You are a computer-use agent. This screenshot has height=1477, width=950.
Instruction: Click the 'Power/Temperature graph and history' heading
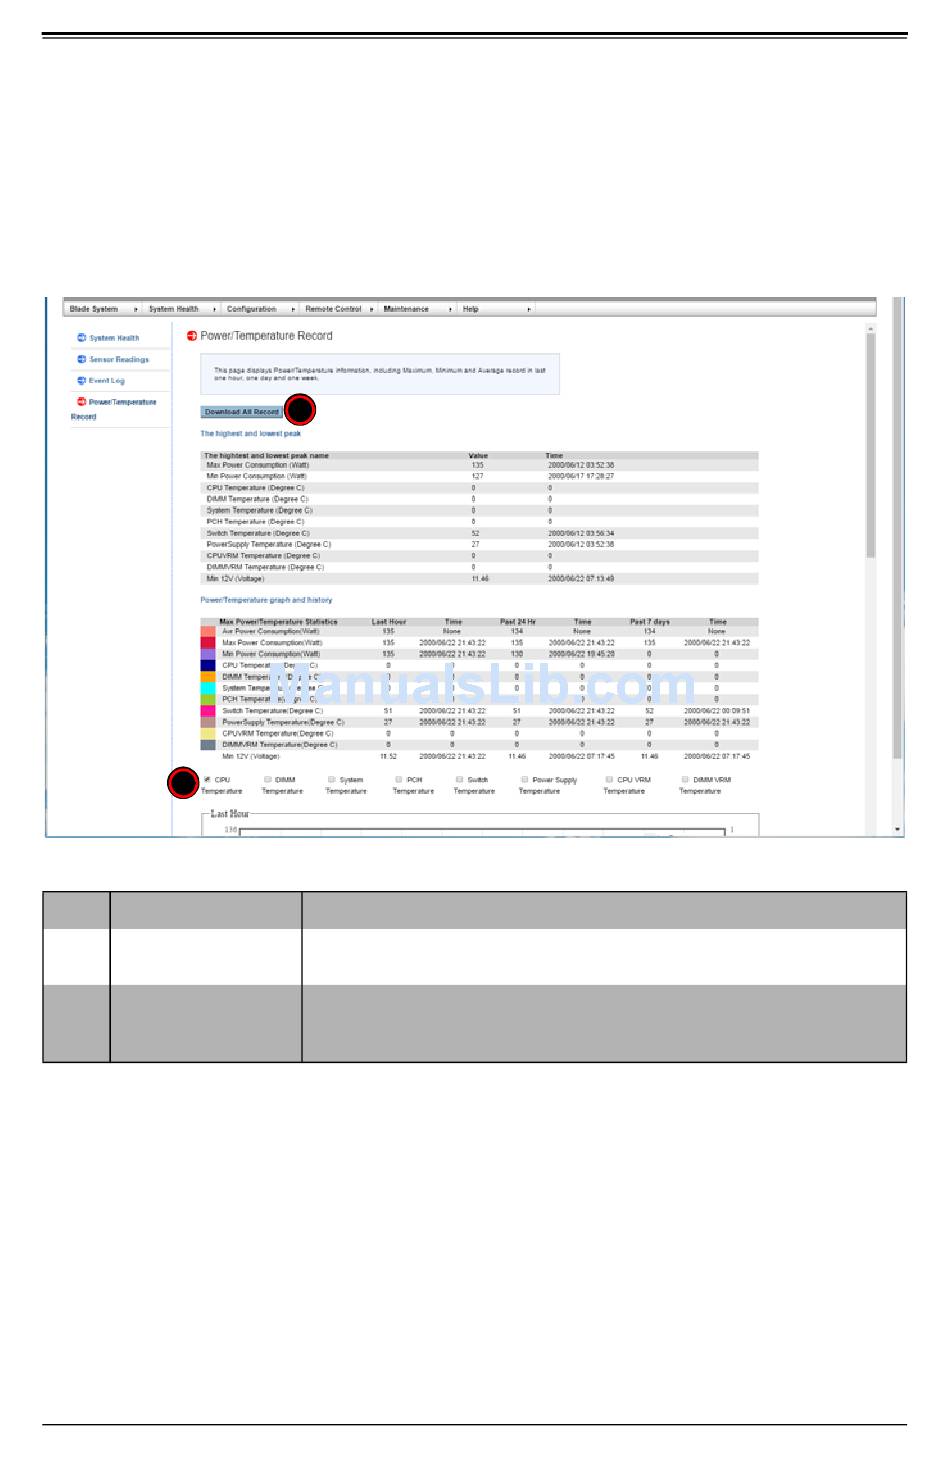click(x=266, y=600)
